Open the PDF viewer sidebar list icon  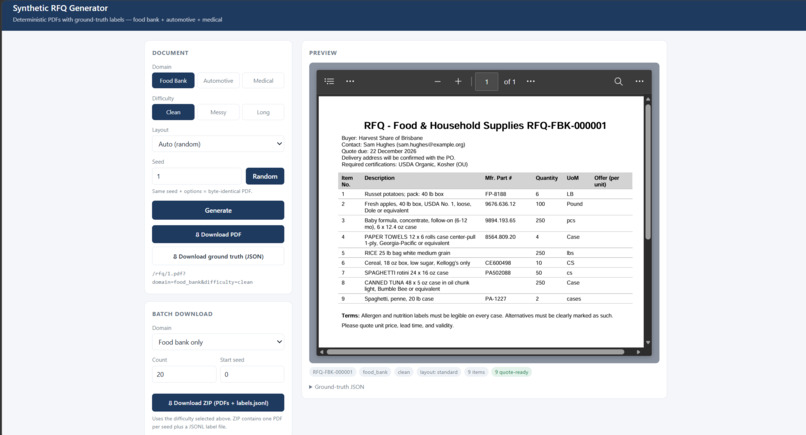pos(329,81)
